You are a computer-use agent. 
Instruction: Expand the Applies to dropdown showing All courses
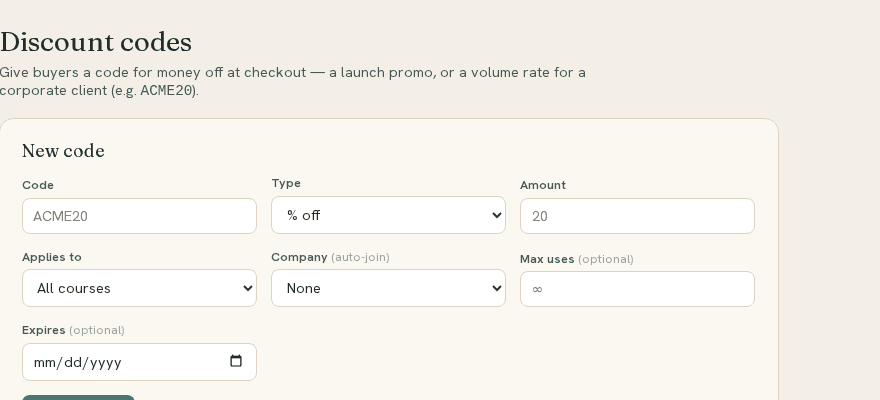click(x=139, y=288)
